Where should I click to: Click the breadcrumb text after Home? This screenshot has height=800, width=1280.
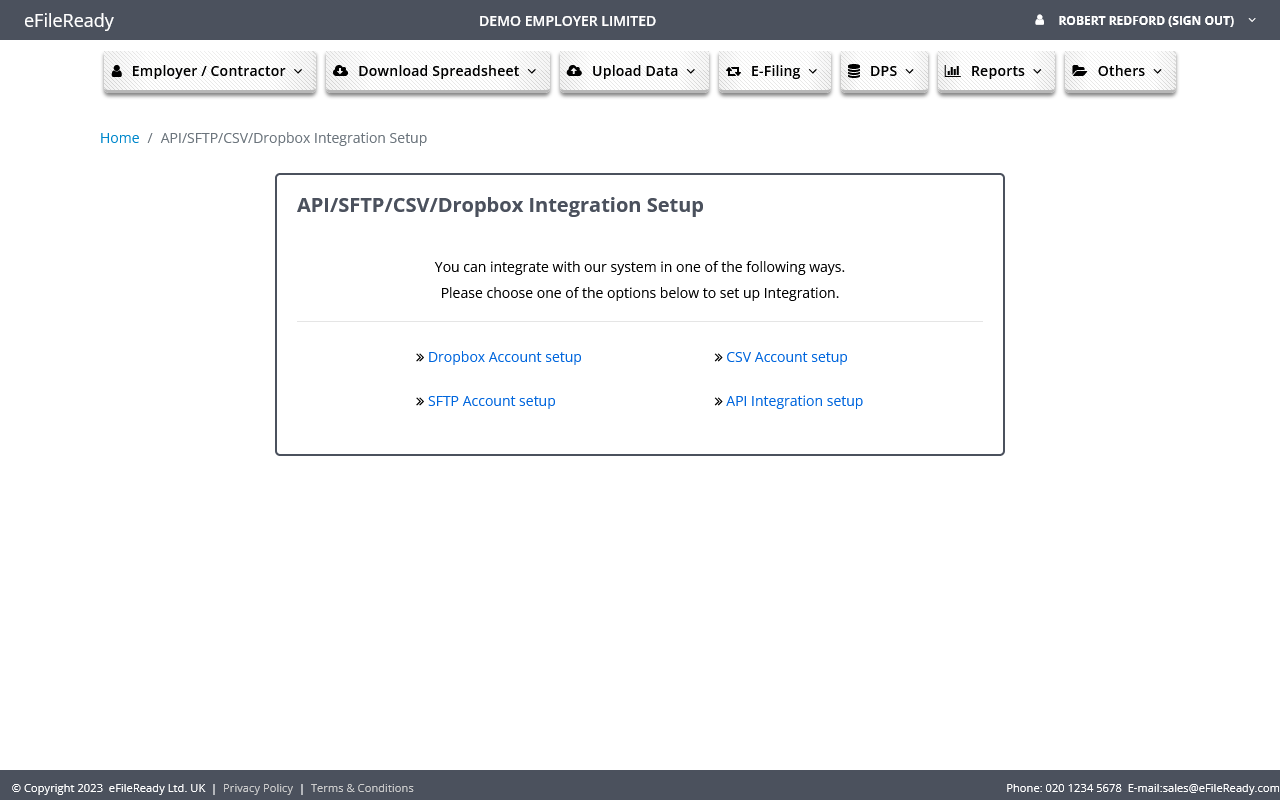click(294, 138)
